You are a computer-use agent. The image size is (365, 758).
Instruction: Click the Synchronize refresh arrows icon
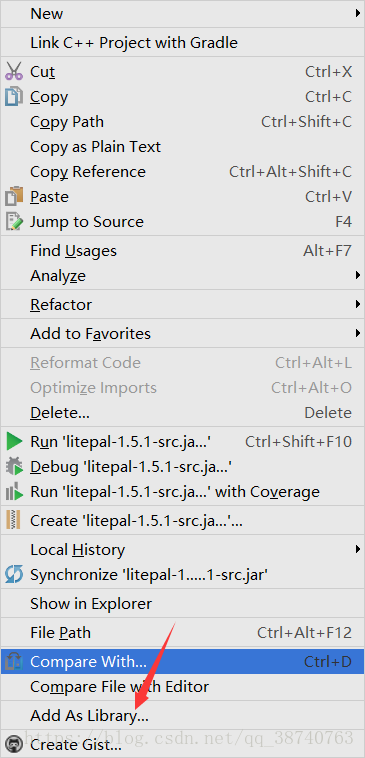(x=14, y=575)
